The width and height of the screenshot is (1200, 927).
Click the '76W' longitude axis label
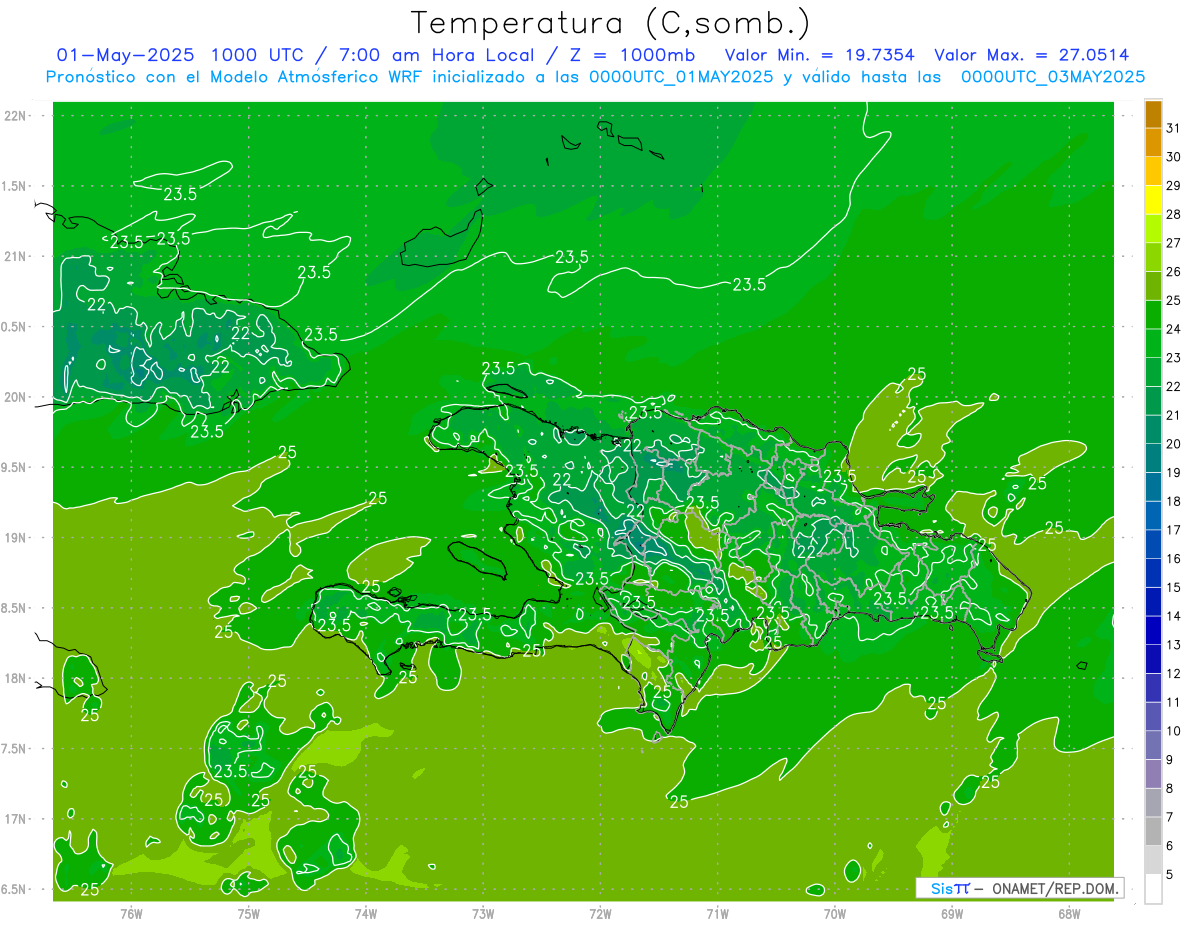(131, 913)
